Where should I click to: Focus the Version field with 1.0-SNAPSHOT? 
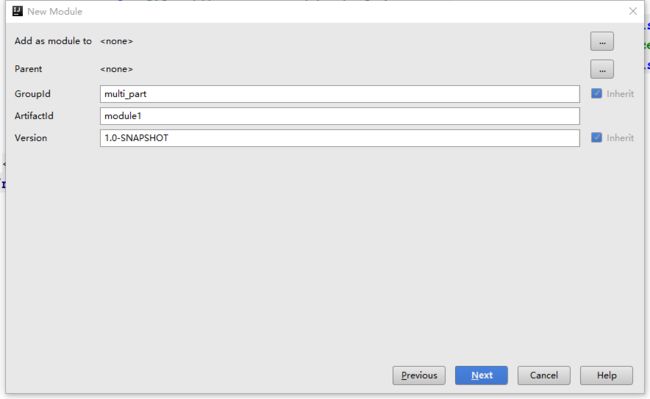click(340, 138)
